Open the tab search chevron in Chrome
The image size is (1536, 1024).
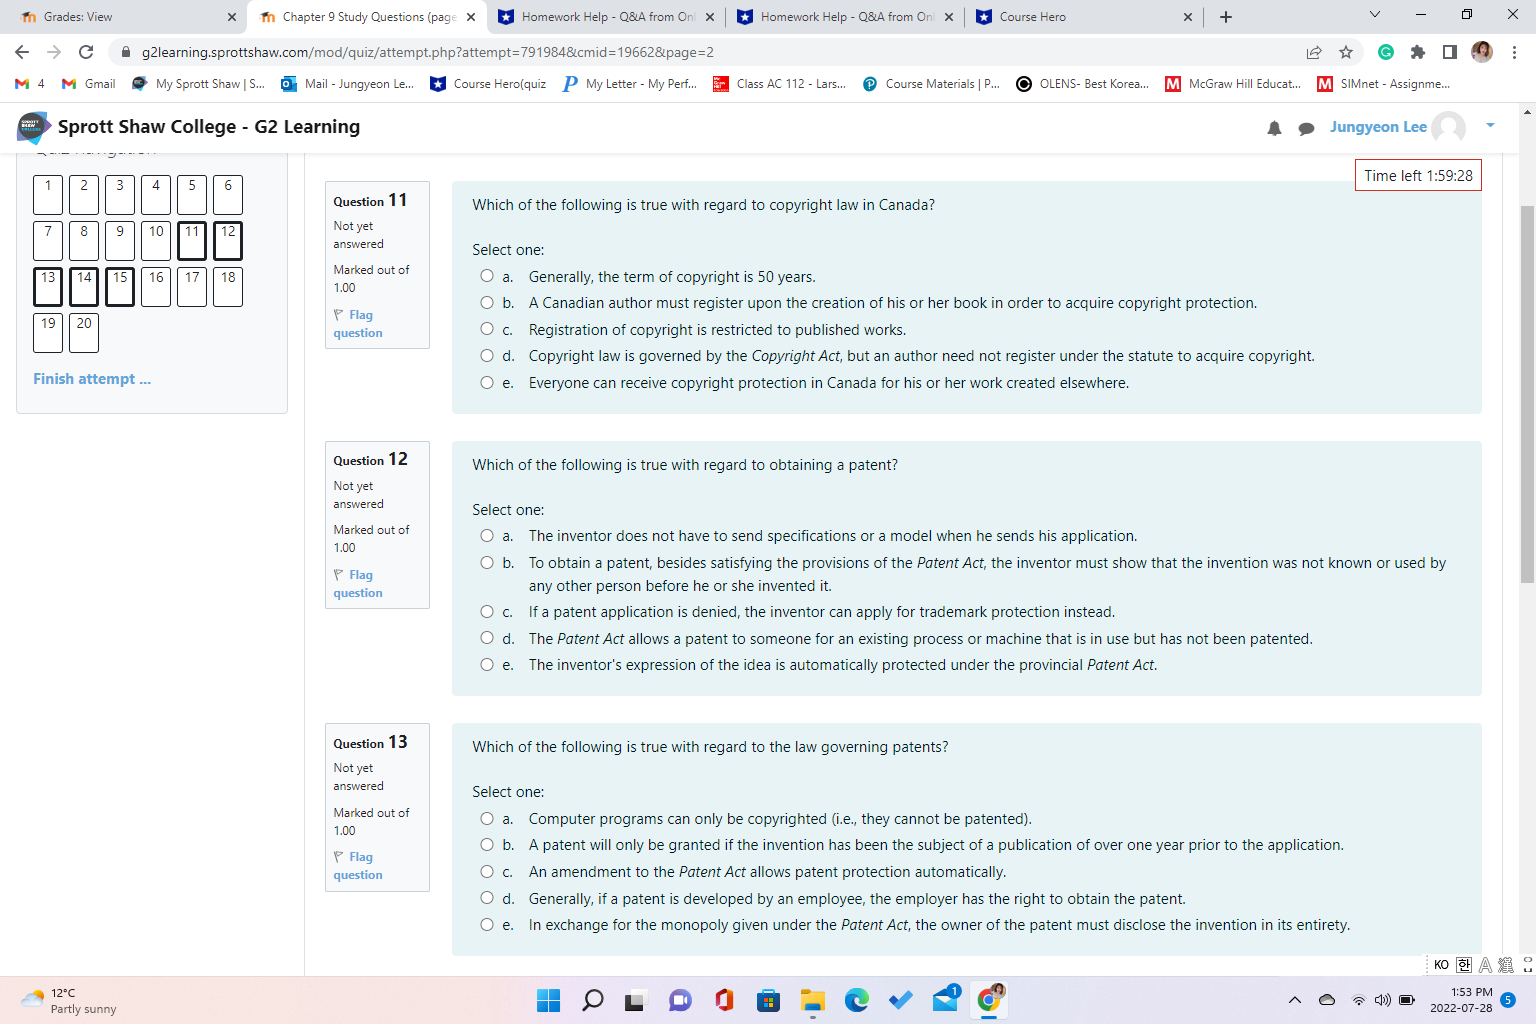tap(1375, 15)
